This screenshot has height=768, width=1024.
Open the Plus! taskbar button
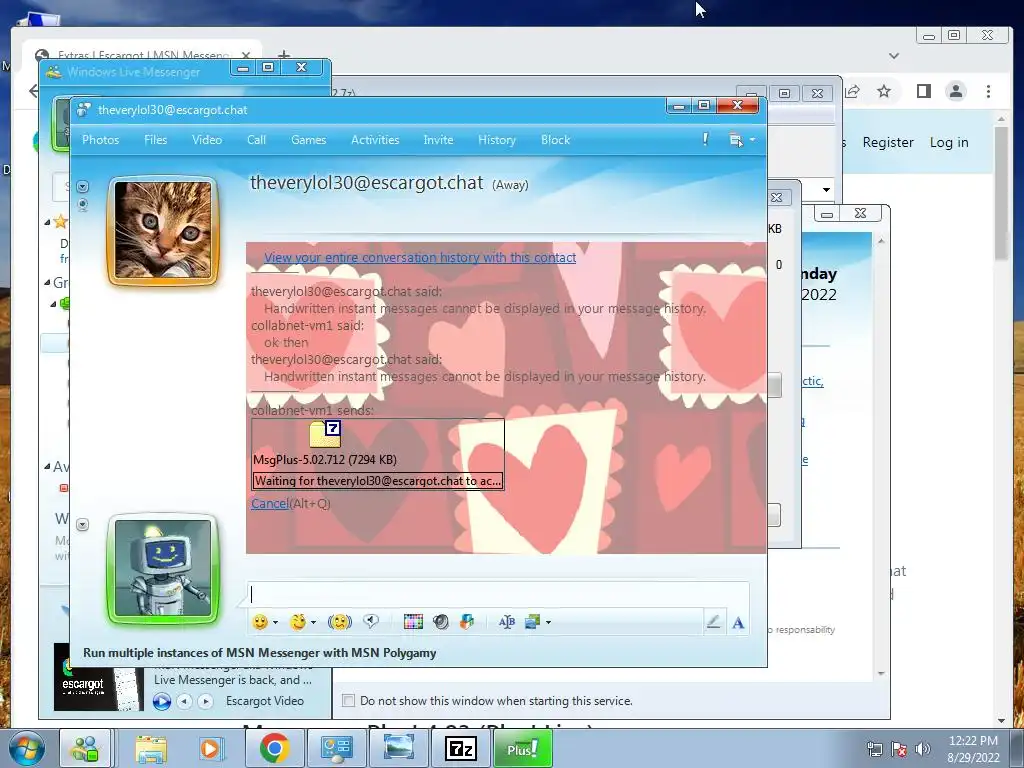click(x=522, y=748)
